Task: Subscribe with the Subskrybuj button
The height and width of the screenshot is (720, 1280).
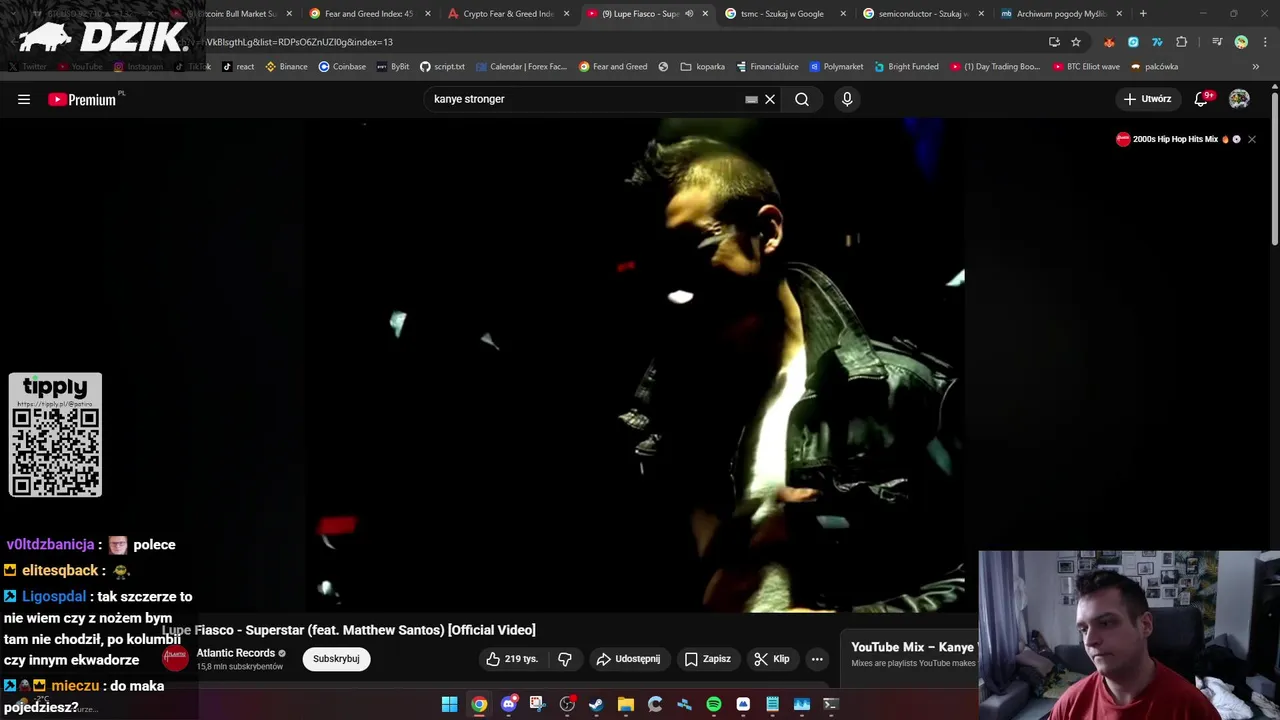Action: pyautogui.click(x=336, y=659)
